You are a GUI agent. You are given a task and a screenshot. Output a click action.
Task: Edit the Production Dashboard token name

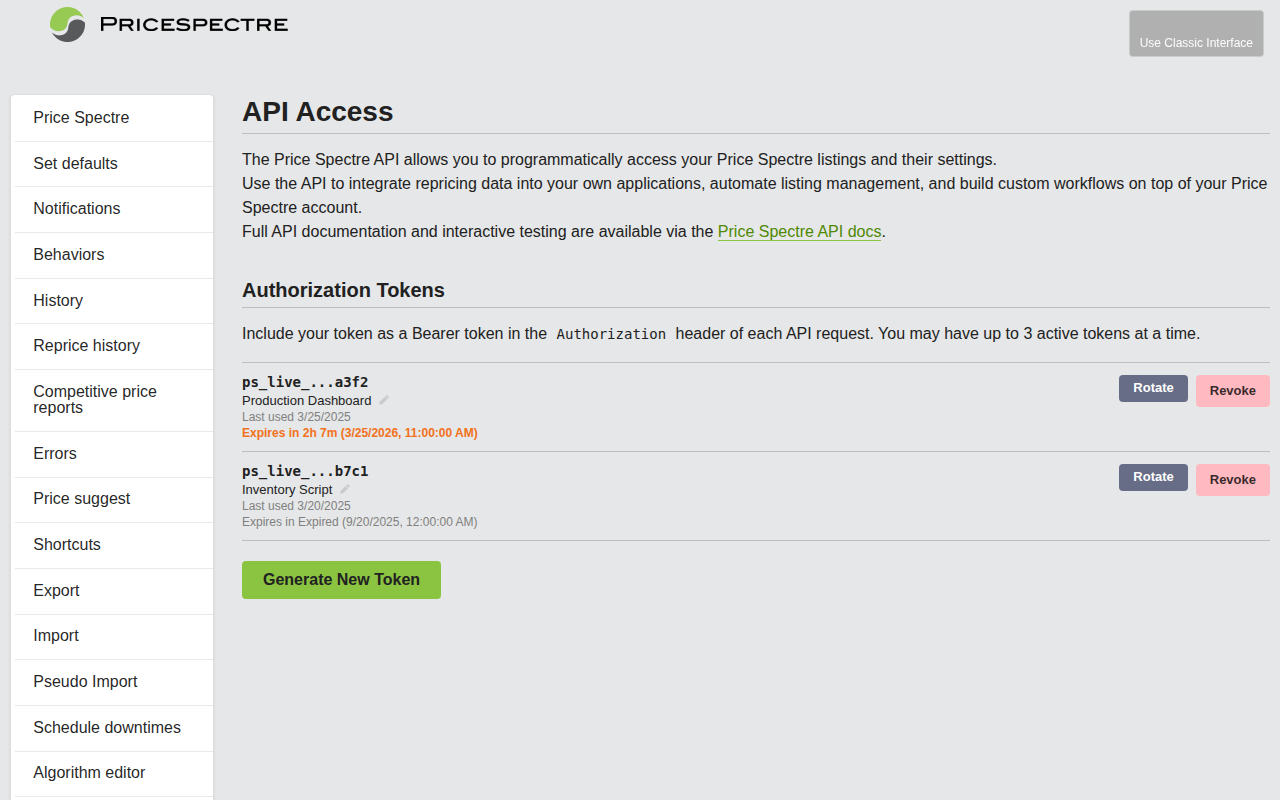click(383, 399)
